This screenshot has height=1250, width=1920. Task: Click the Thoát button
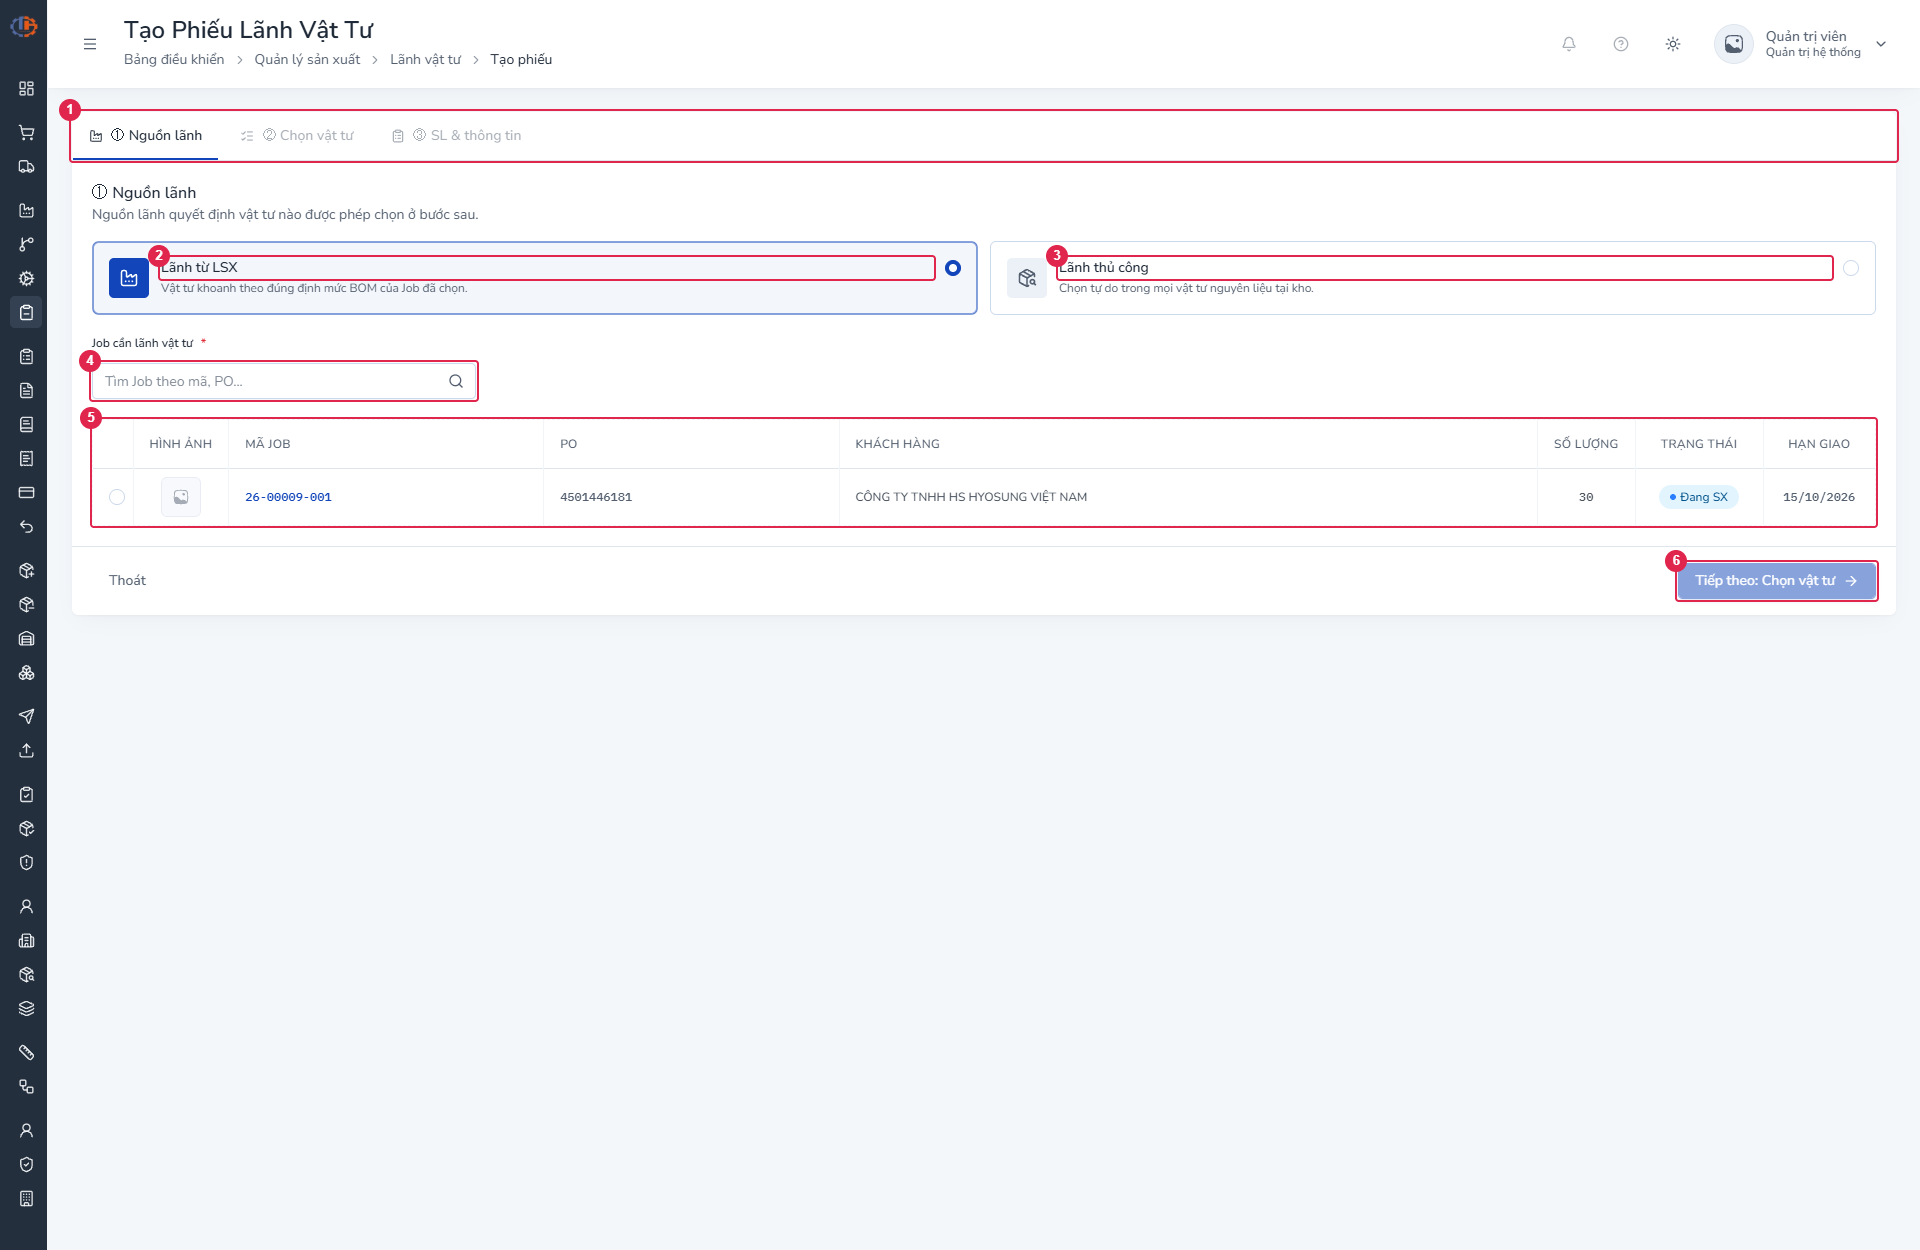127,581
